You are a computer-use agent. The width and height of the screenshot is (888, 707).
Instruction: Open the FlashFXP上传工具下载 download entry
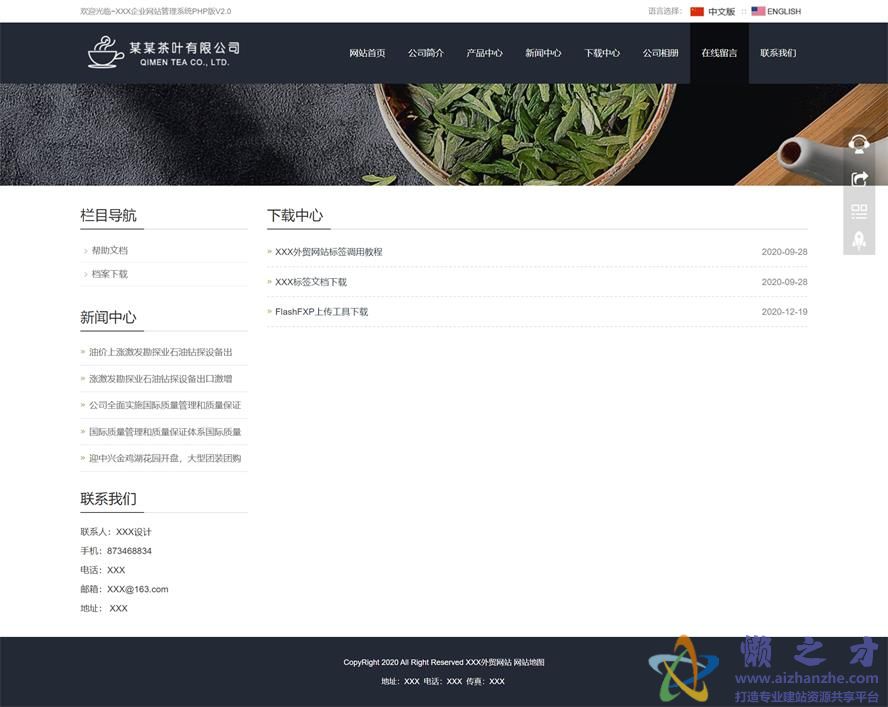click(322, 311)
